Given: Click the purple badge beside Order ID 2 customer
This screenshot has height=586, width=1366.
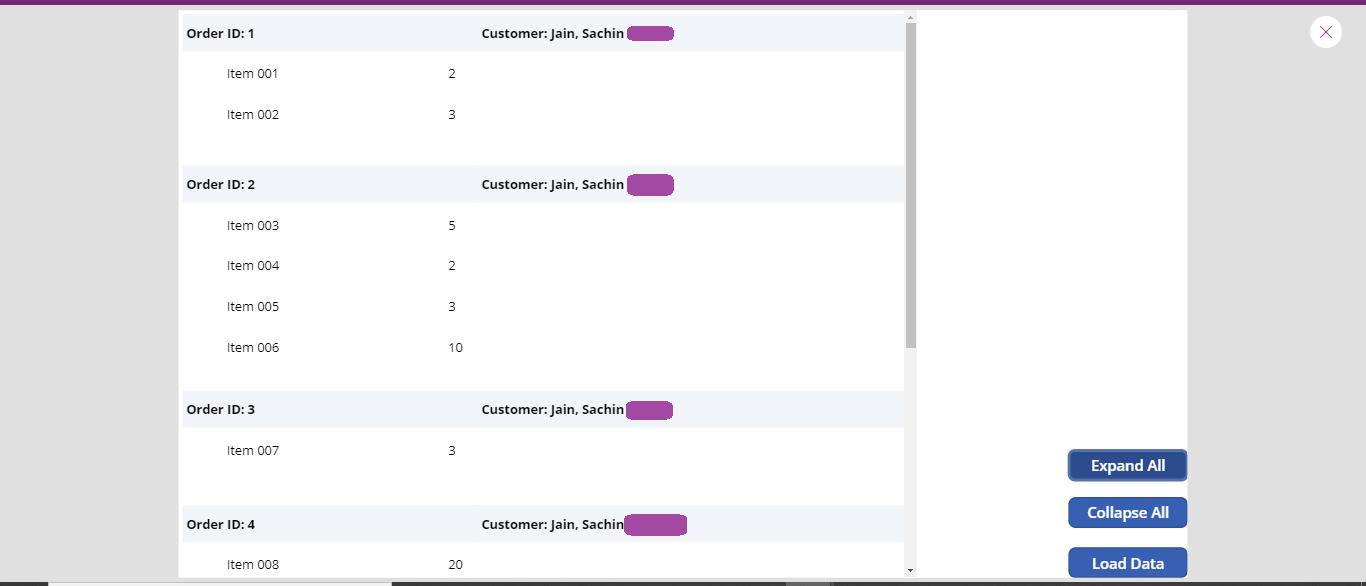Looking at the screenshot, I should point(650,184).
